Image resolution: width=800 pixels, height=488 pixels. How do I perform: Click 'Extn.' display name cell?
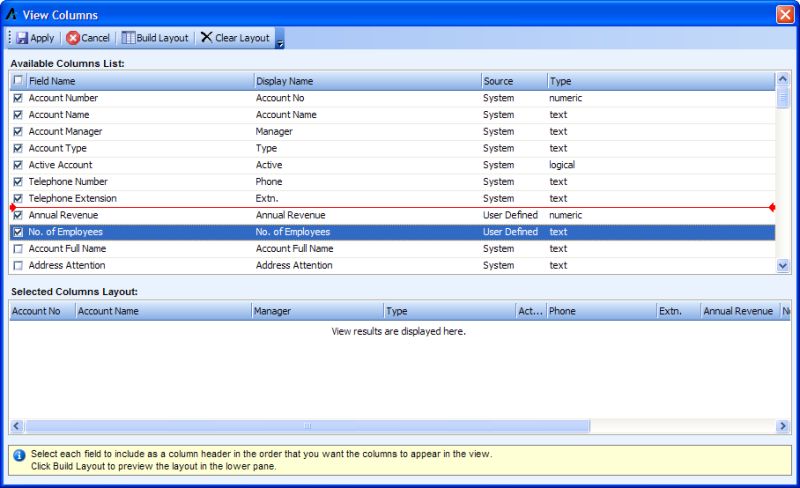267,198
